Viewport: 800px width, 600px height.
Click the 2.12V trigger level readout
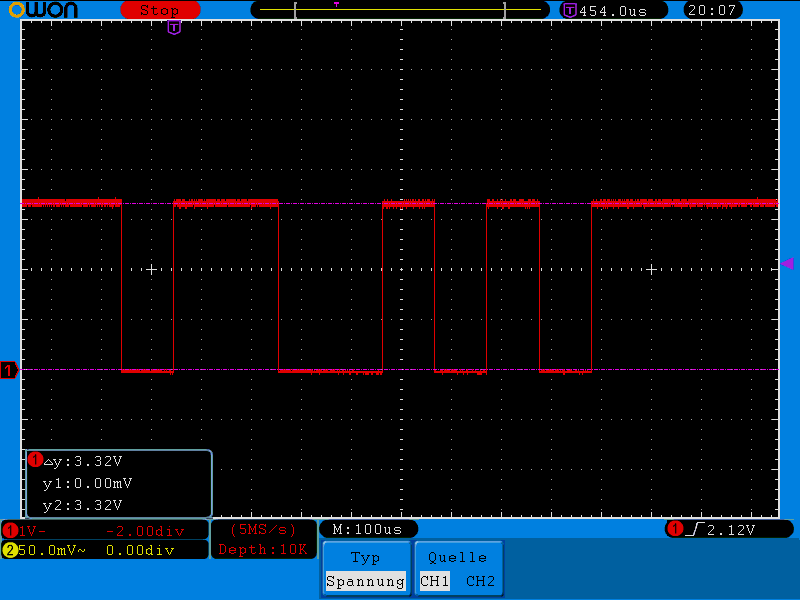pos(731,530)
